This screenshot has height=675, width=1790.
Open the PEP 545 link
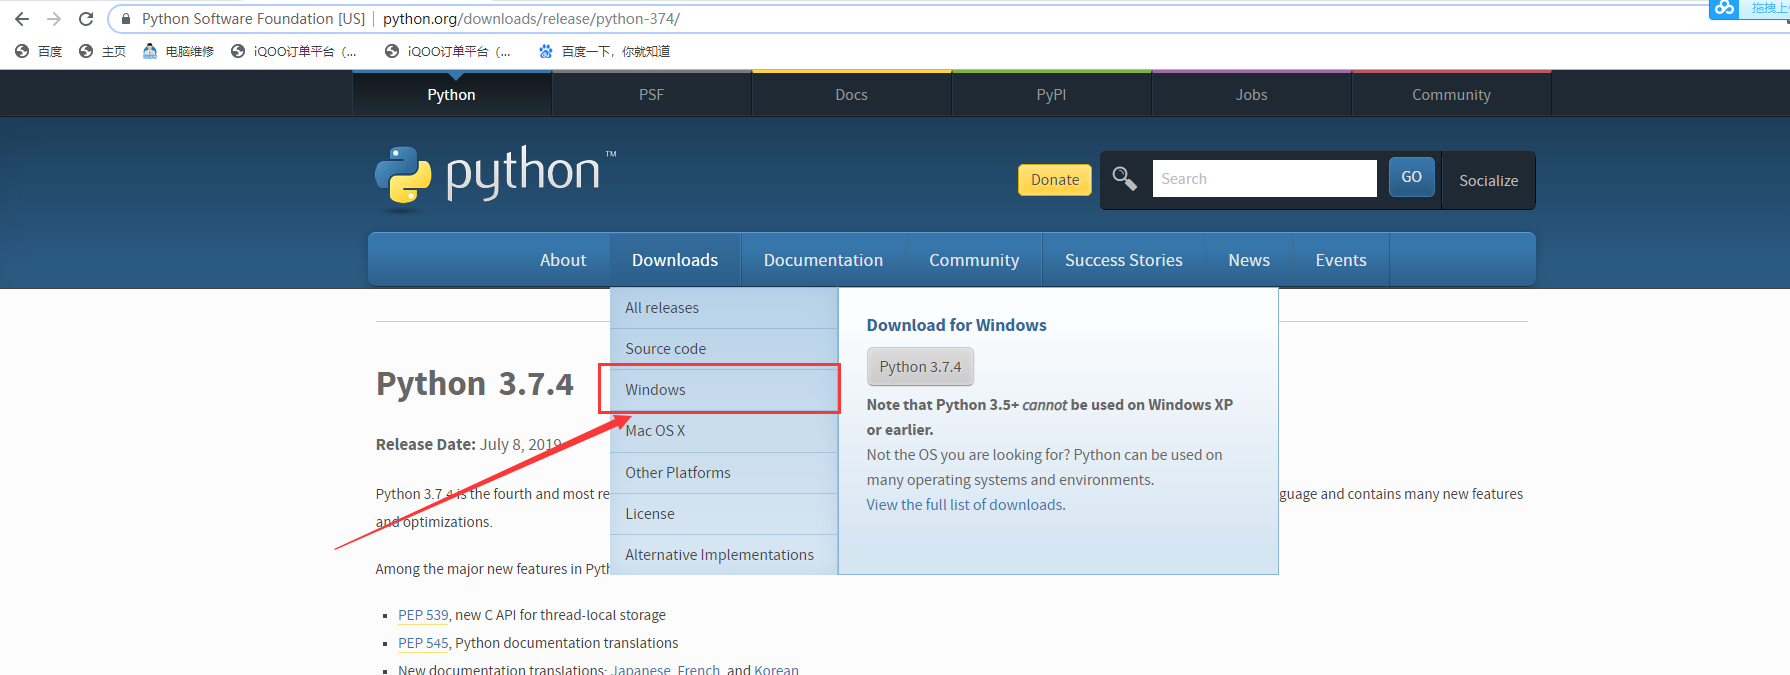tap(423, 643)
